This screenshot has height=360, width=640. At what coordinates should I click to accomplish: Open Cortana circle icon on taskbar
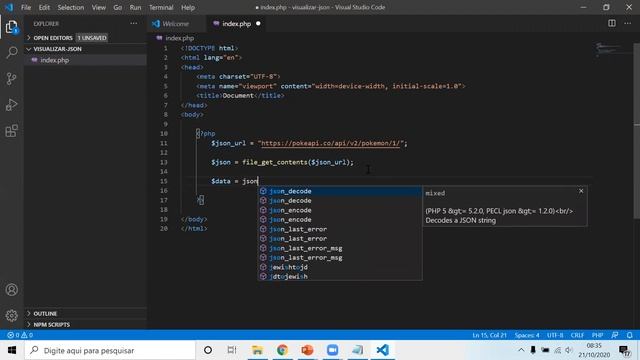[x=207, y=350]
